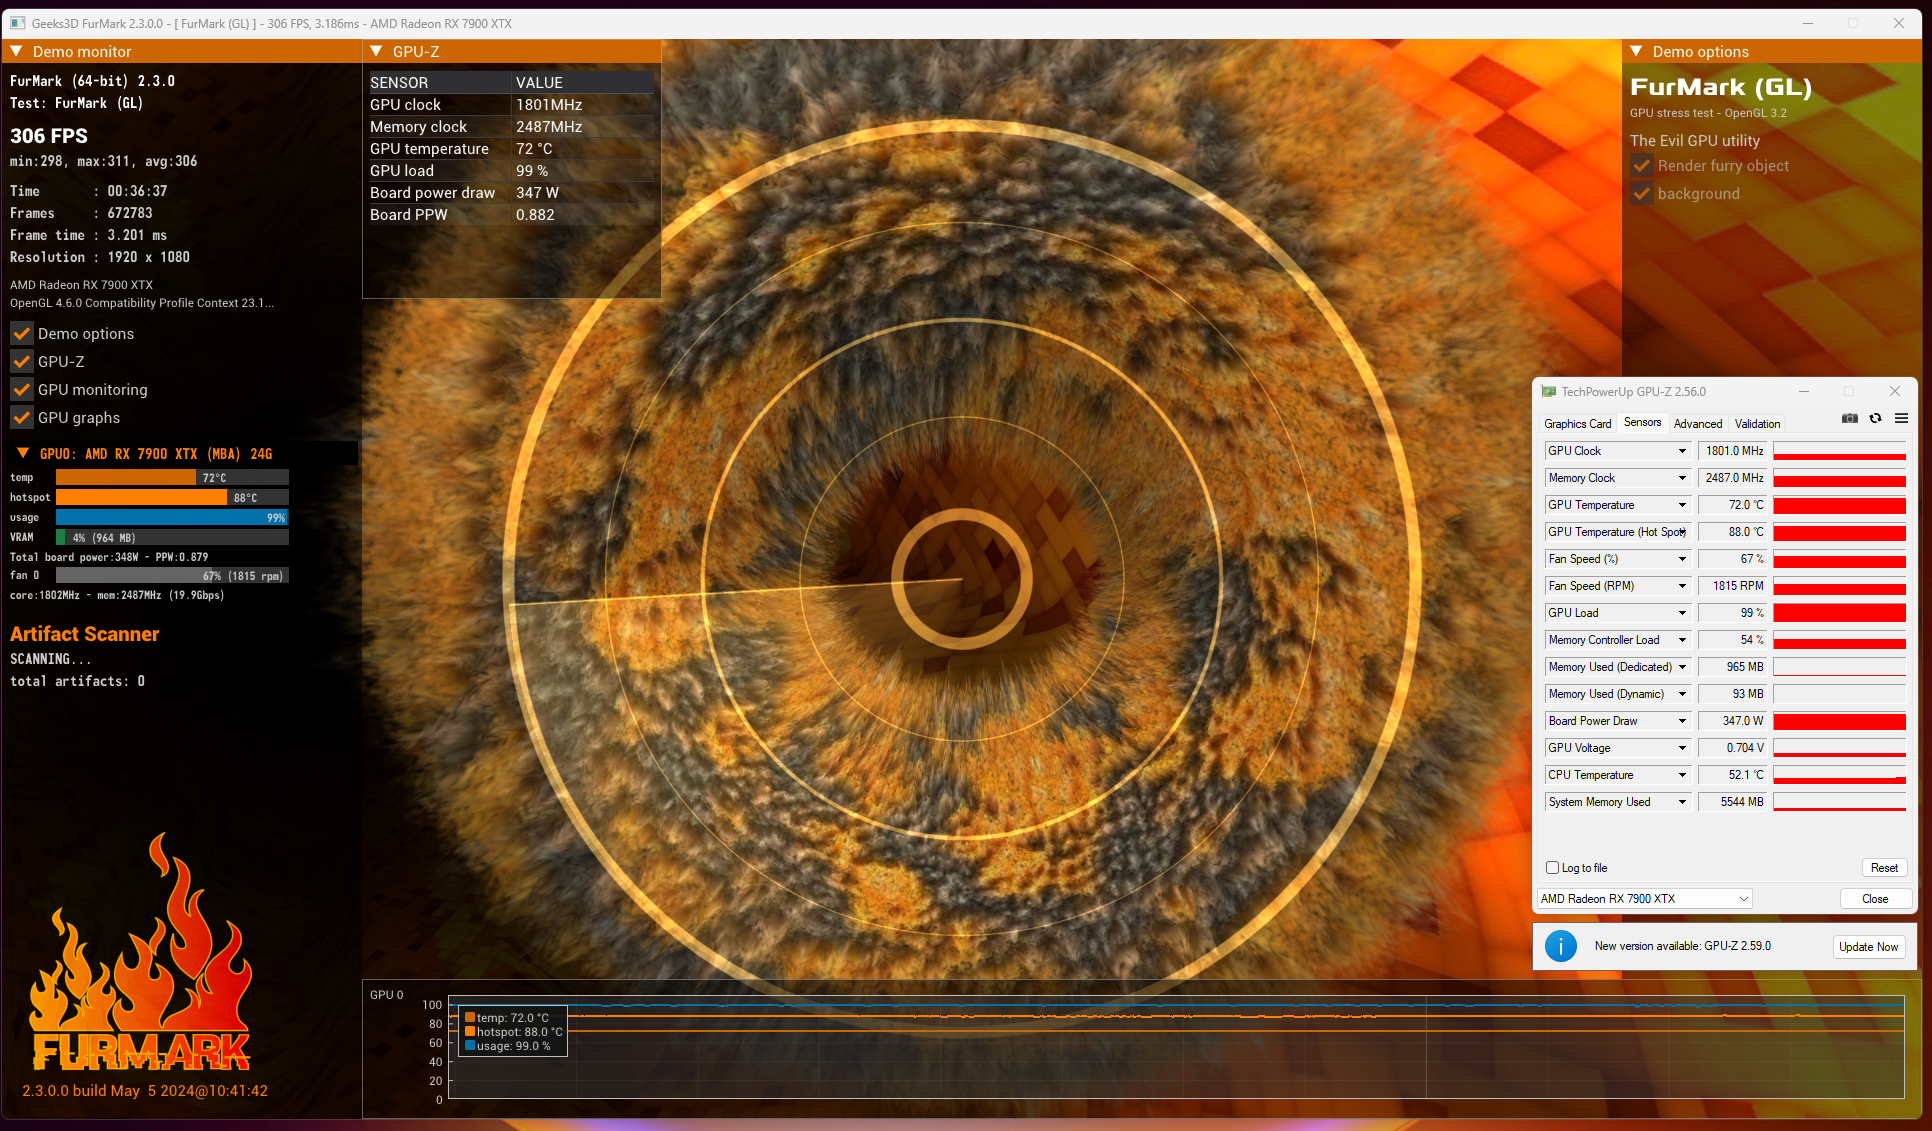Close the GPU-Z window with X
The image size is (1932, 1131).
coord(1895,391)
